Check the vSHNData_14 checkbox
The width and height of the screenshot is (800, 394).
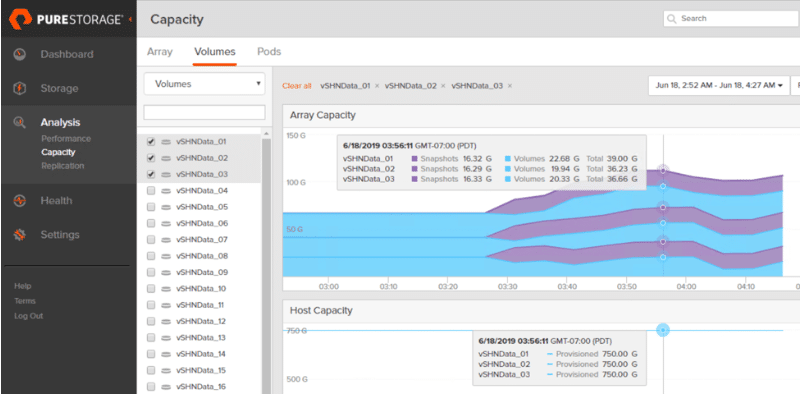(x=151, y=354)
